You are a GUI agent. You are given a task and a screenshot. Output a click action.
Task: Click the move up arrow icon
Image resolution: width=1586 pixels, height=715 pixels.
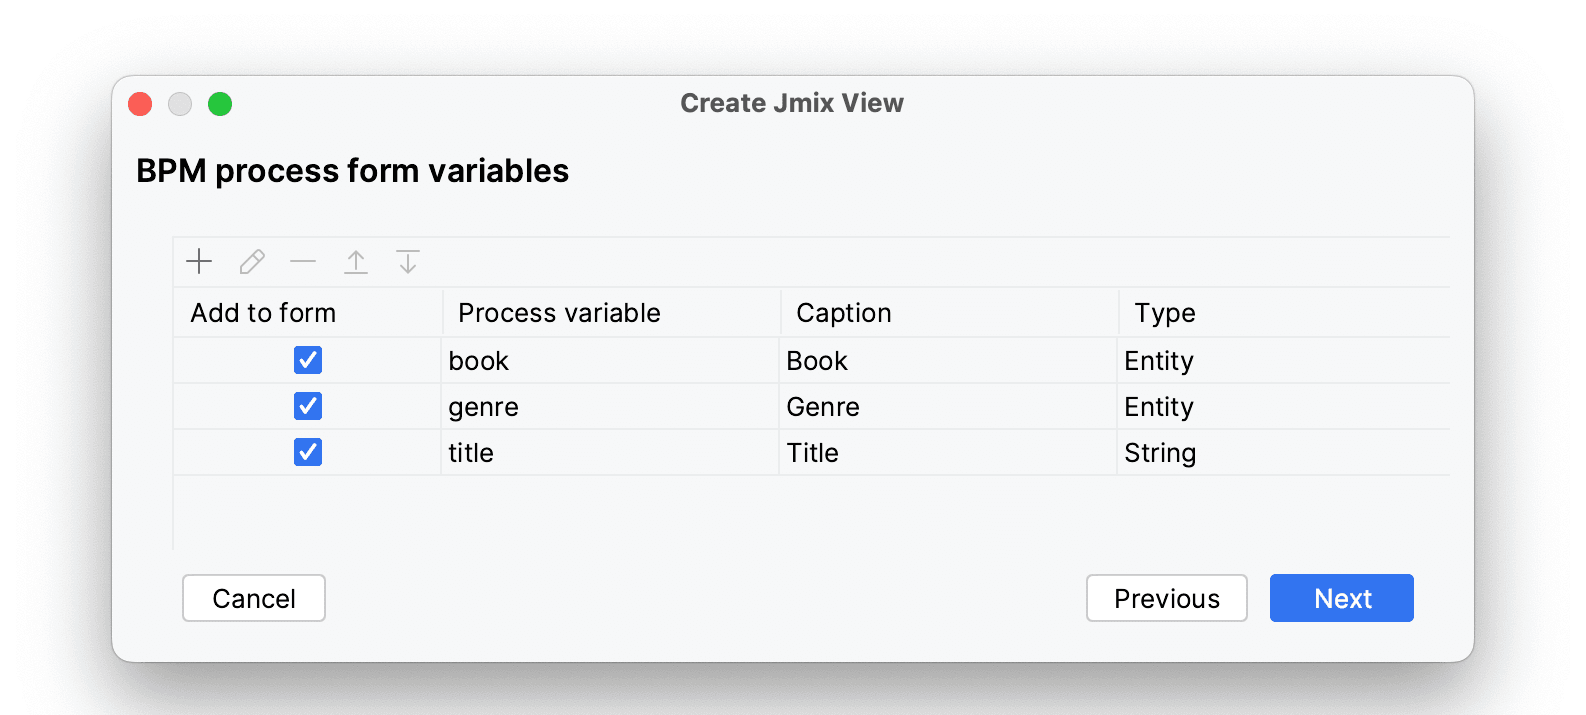coord(356,262)
